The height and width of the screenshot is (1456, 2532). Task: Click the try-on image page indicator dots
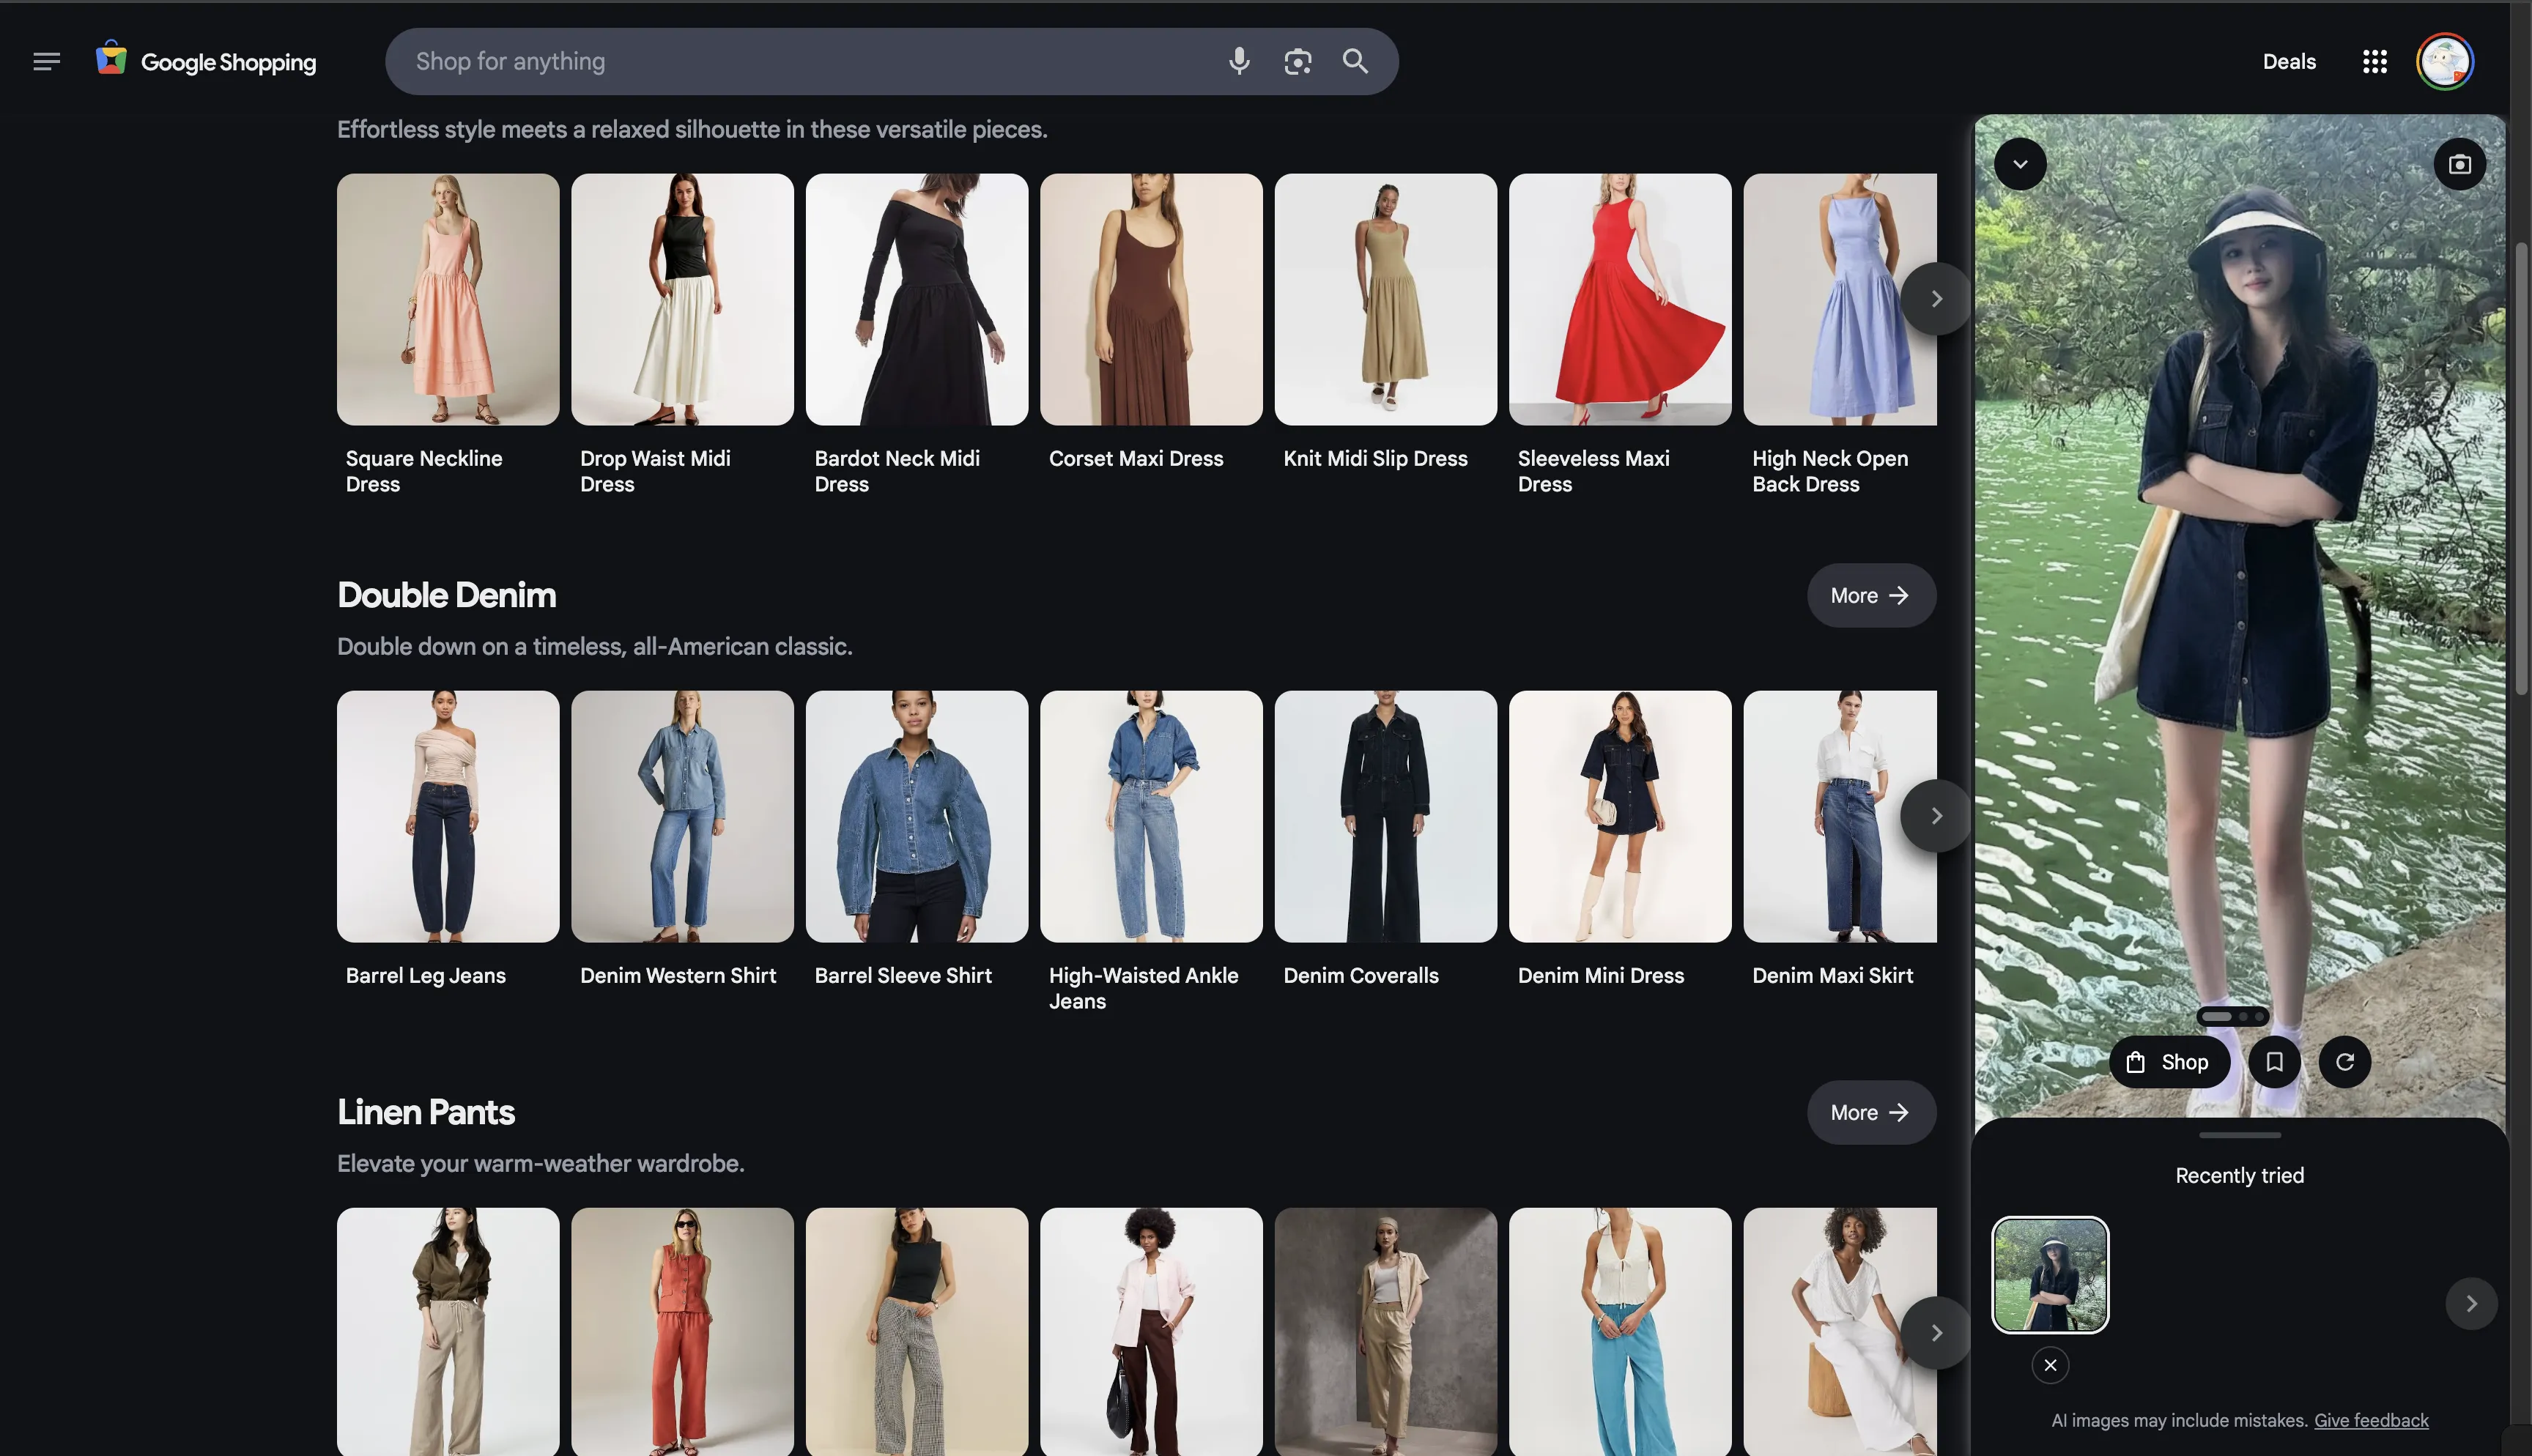(2232, 1017)
